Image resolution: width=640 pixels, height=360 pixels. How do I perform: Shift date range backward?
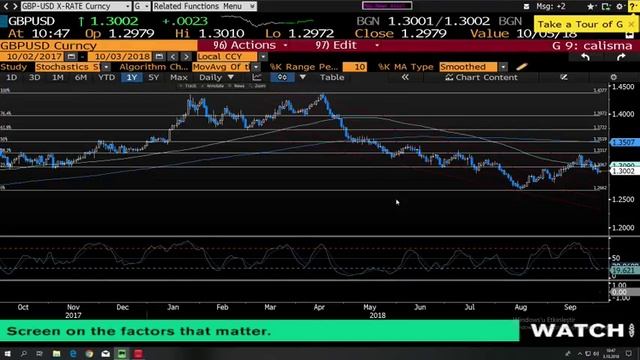click(x=173, y=56)
